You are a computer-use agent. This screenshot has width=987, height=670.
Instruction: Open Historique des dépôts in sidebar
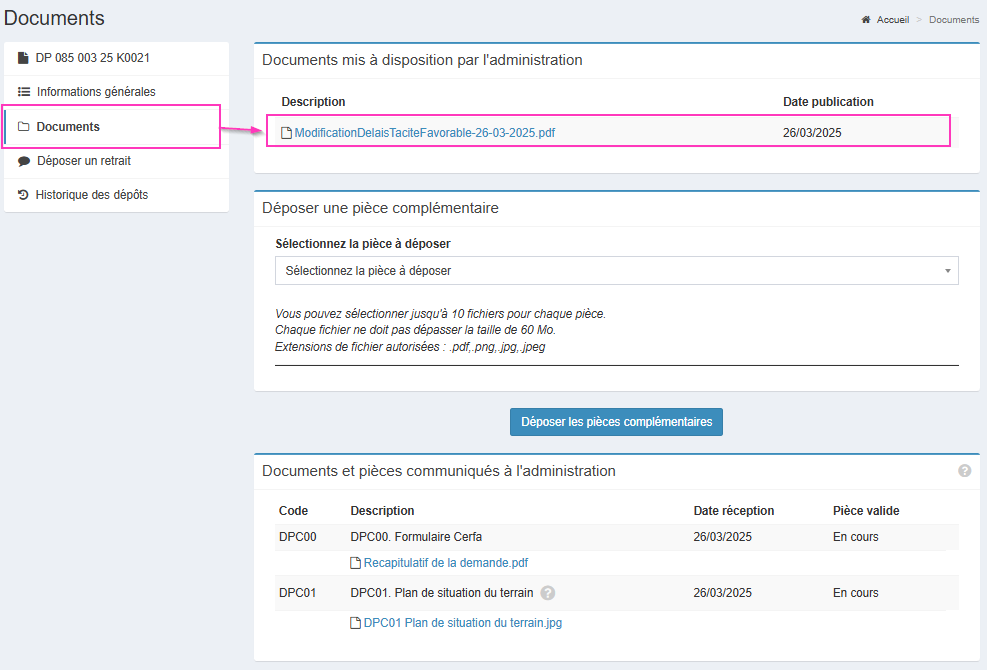[92, 195]
